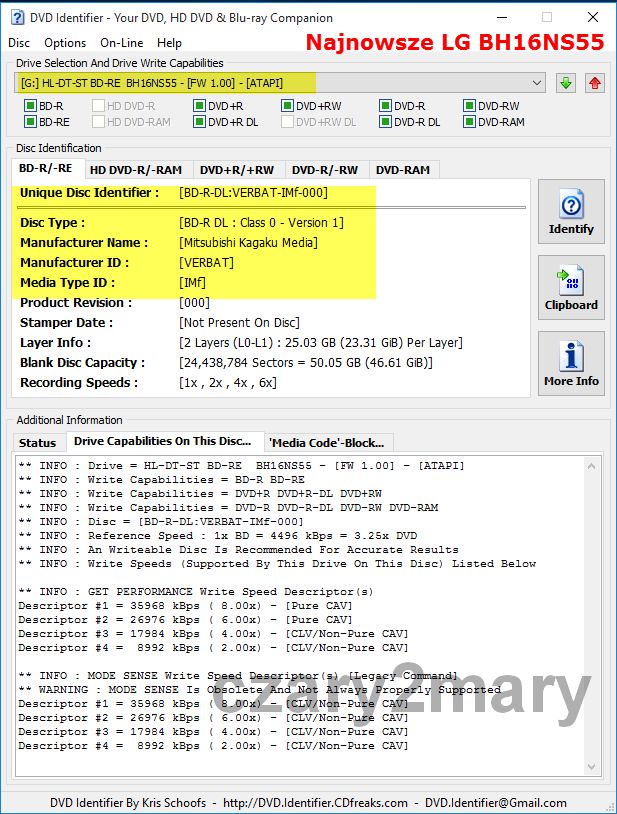This screenshot has width=617, height=814.
Task: Toggle the DVD-R capability checkbox
Action: click(x=385, y=106)
